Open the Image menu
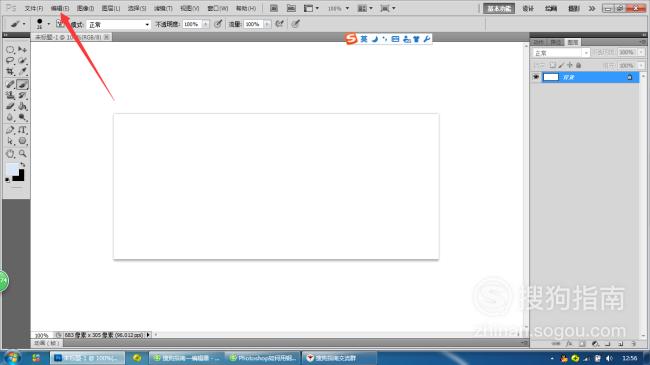This screenshot has width=650, height=365. [x=85, y=8]
